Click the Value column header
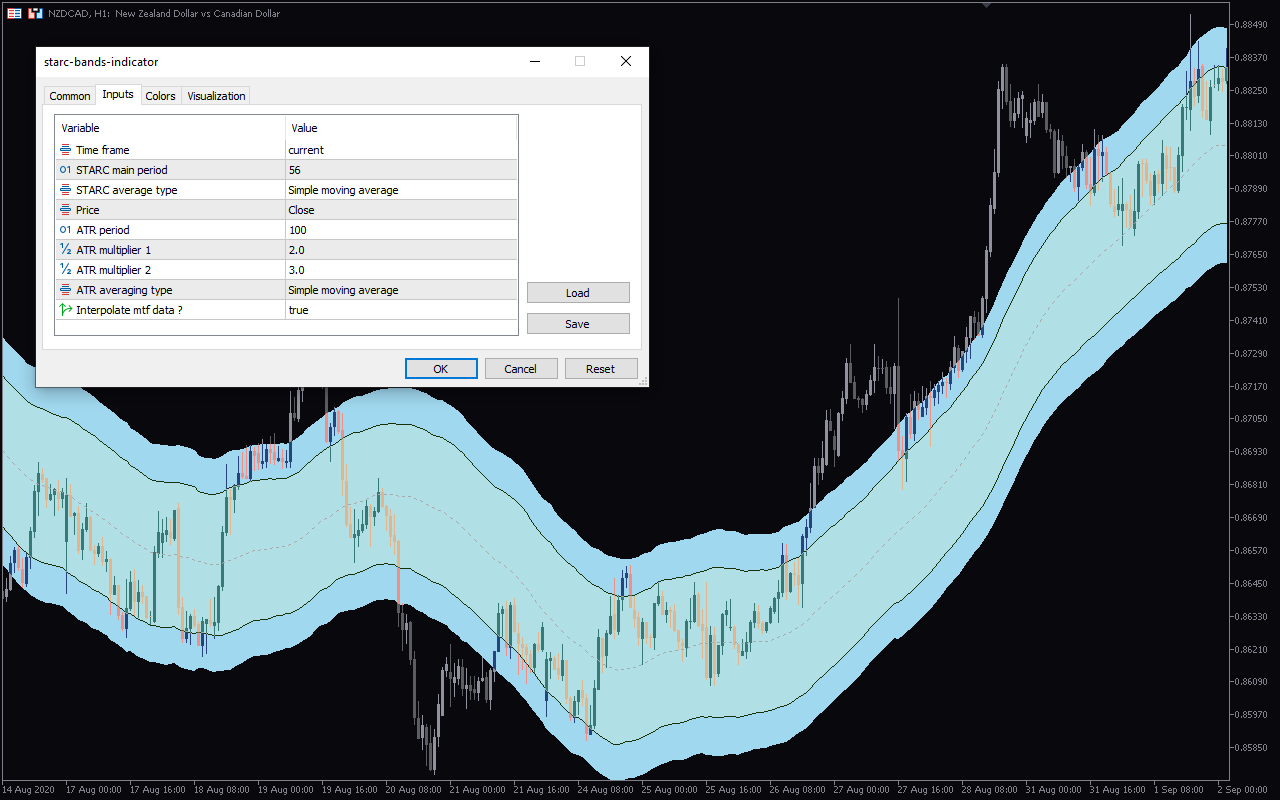Image resolution: width=1280 pixels, height=800 pixels. 401,128
